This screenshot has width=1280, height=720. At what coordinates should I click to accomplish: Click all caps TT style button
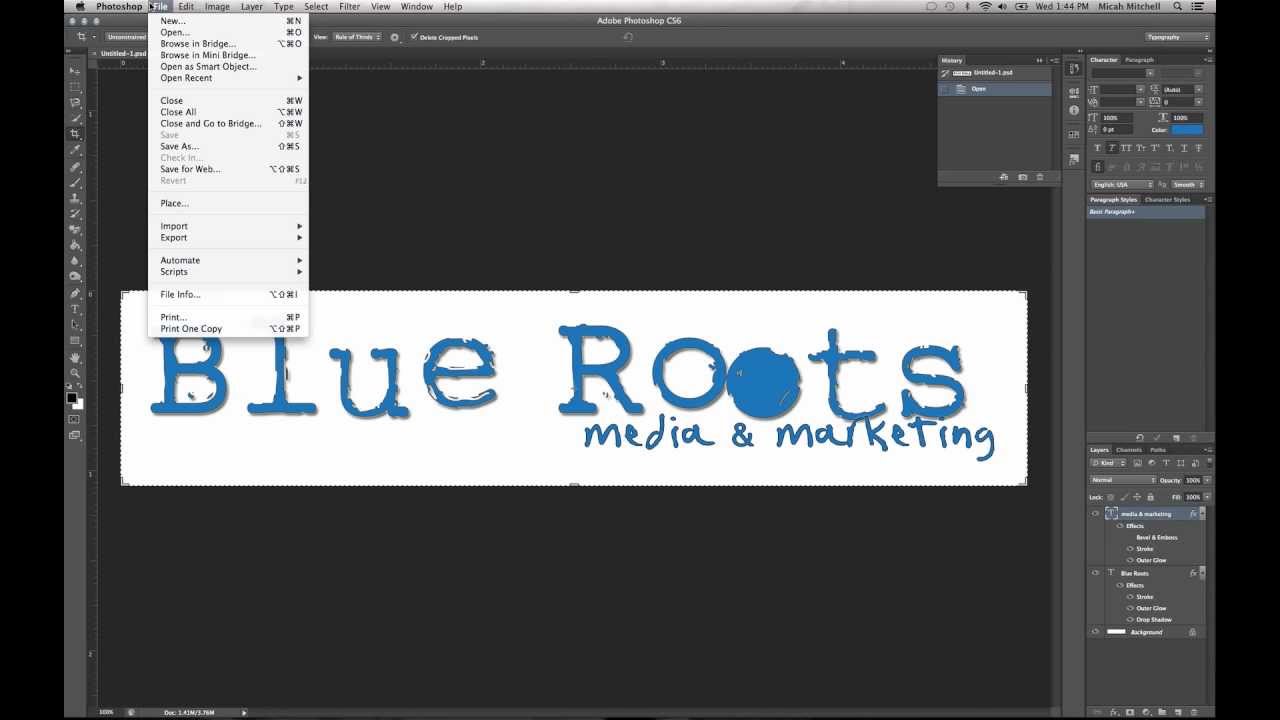pyautogui.click(x=1126, y=148)
